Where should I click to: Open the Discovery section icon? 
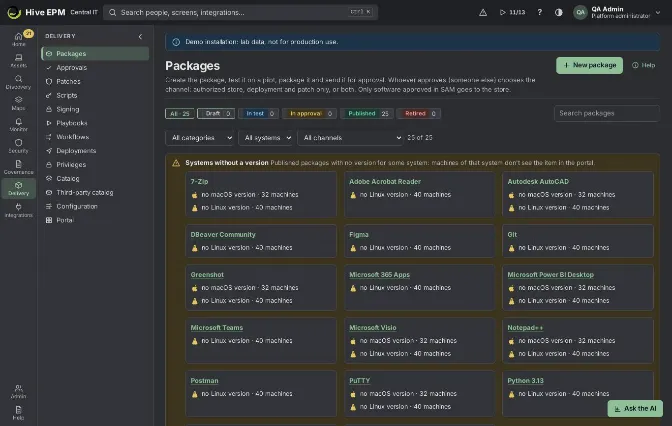(x=18, y=82)
